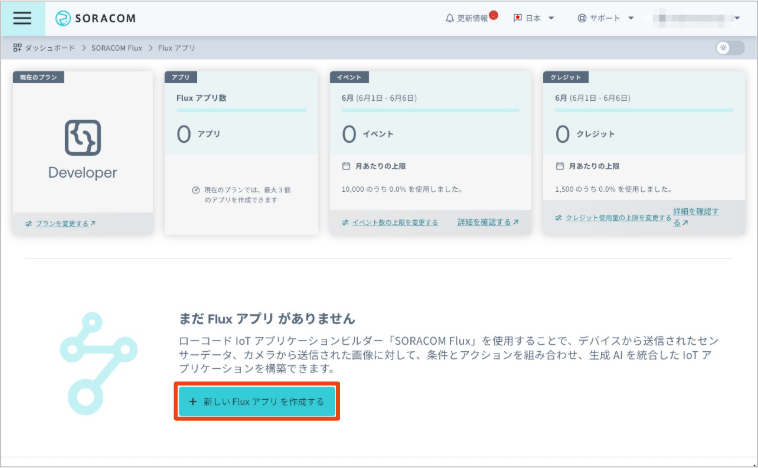This screenshot has height=468, width=758.
Task: Click the イベント card label
Action: point(349,77)
